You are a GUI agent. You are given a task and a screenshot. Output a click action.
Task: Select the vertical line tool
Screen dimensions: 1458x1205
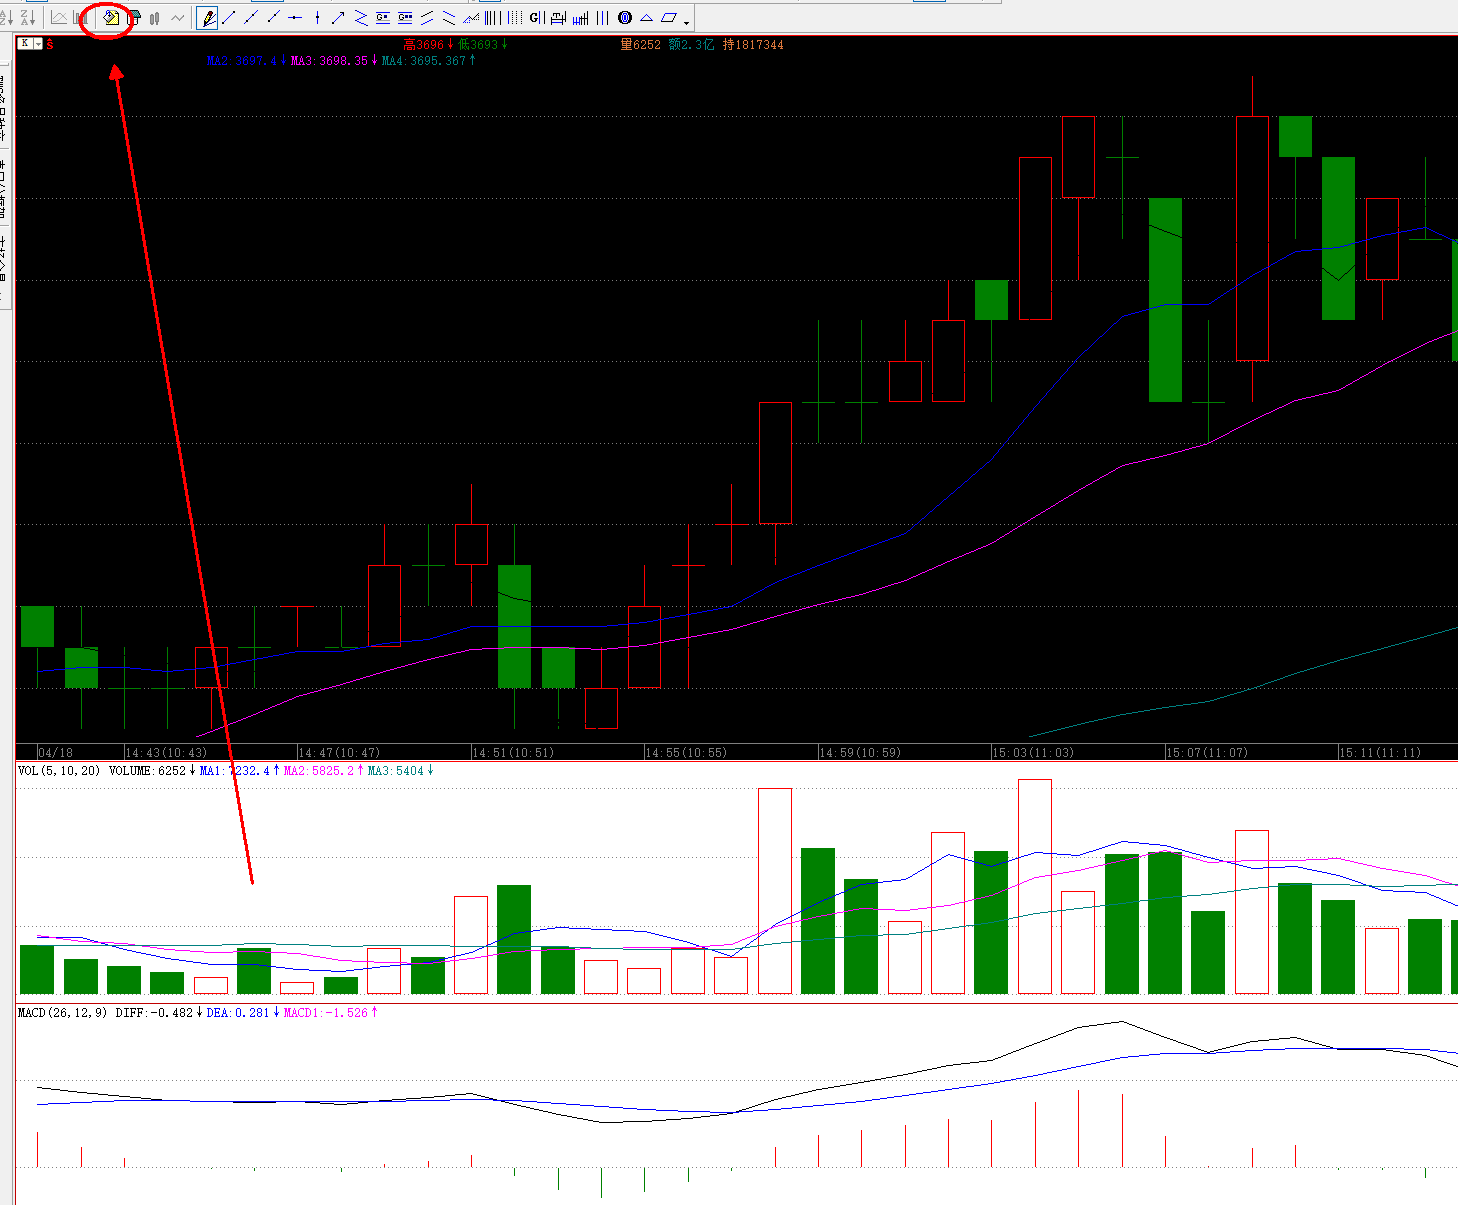pos(317,18)
